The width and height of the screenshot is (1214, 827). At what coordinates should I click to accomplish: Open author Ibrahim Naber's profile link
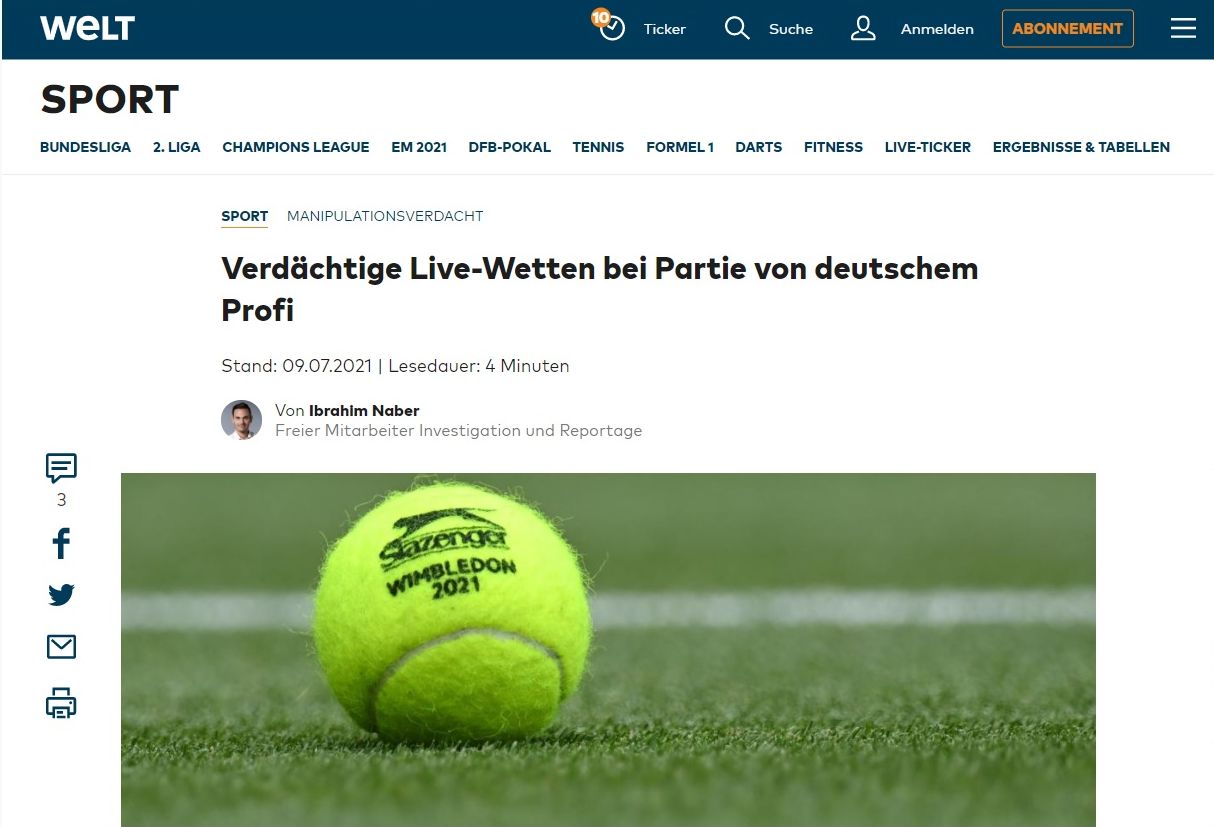(364, 411)
